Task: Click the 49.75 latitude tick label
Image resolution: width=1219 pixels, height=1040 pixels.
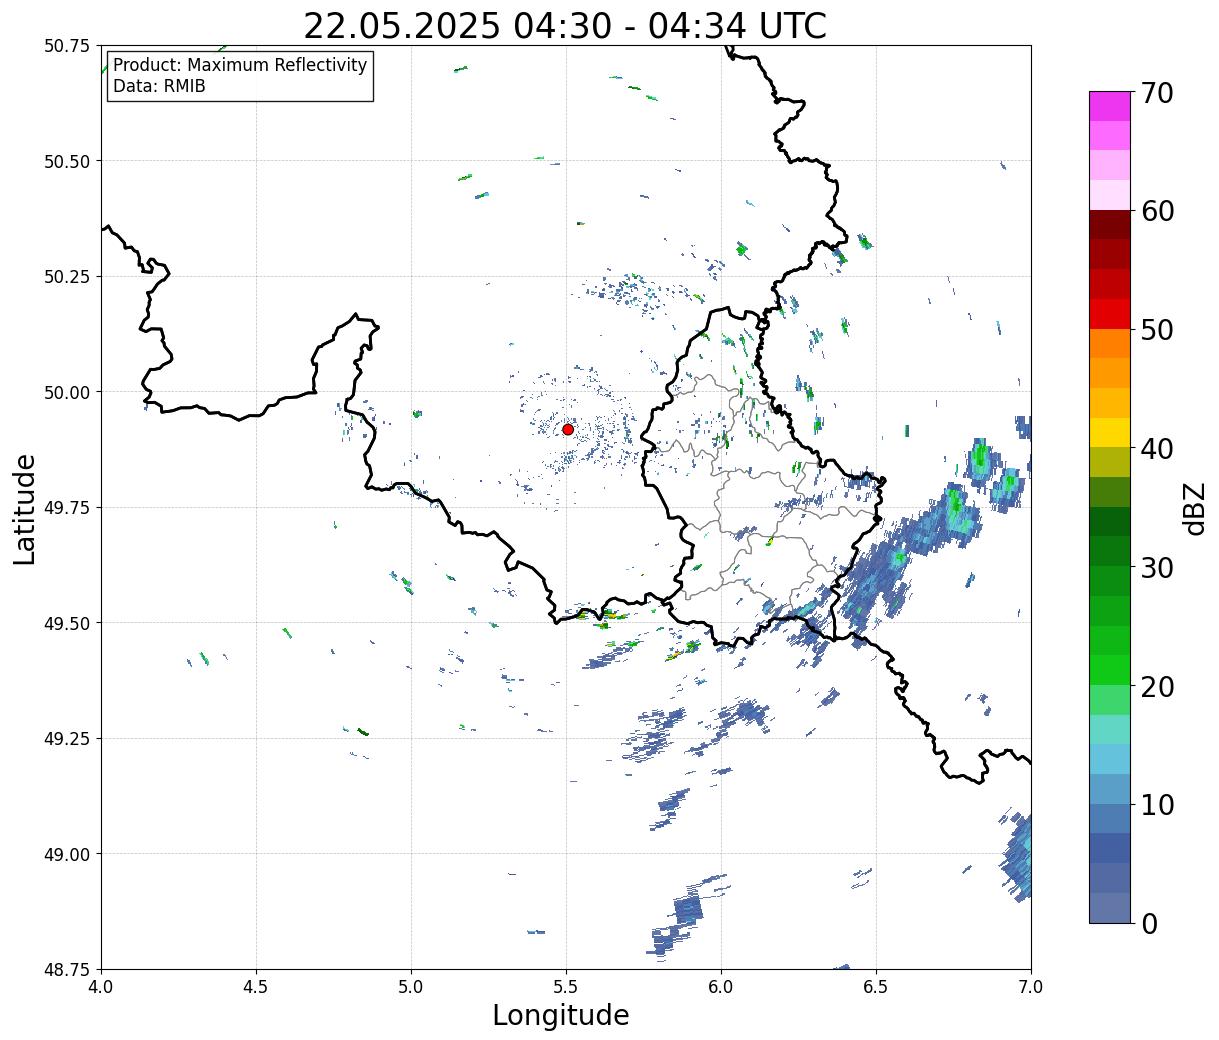Action: pyautogui.click(x=67, y=508)
